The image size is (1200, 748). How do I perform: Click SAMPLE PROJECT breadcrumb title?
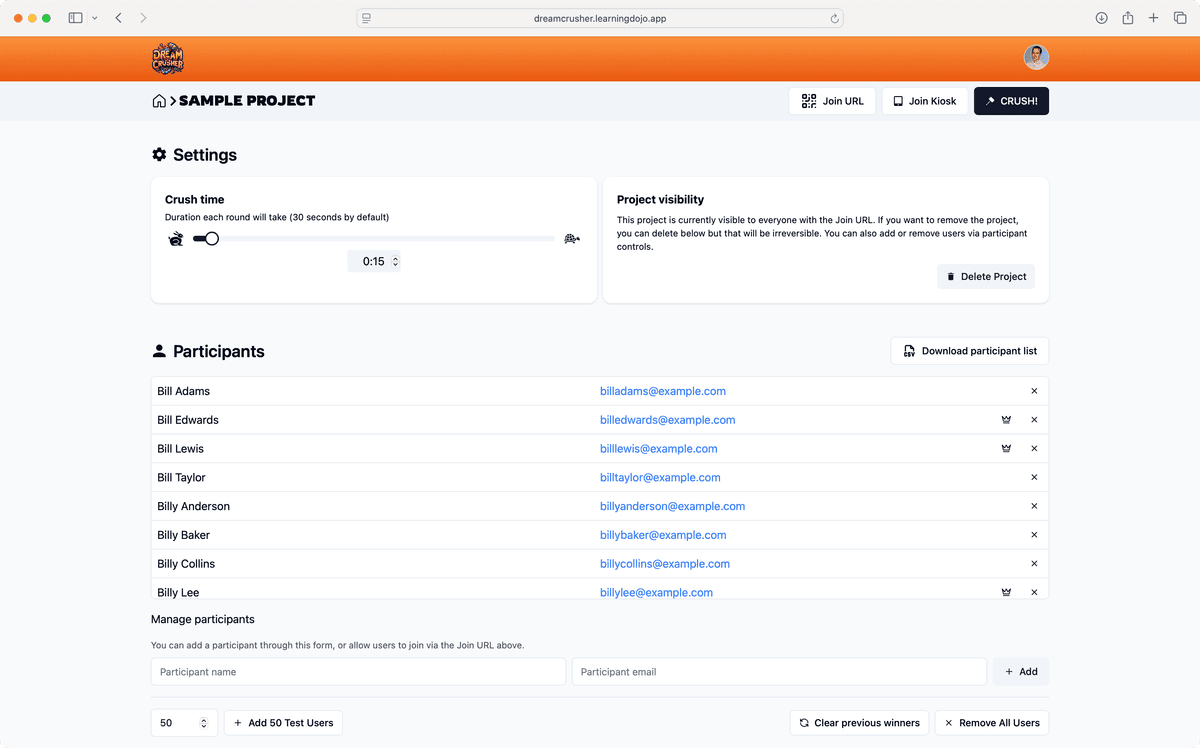247,101
